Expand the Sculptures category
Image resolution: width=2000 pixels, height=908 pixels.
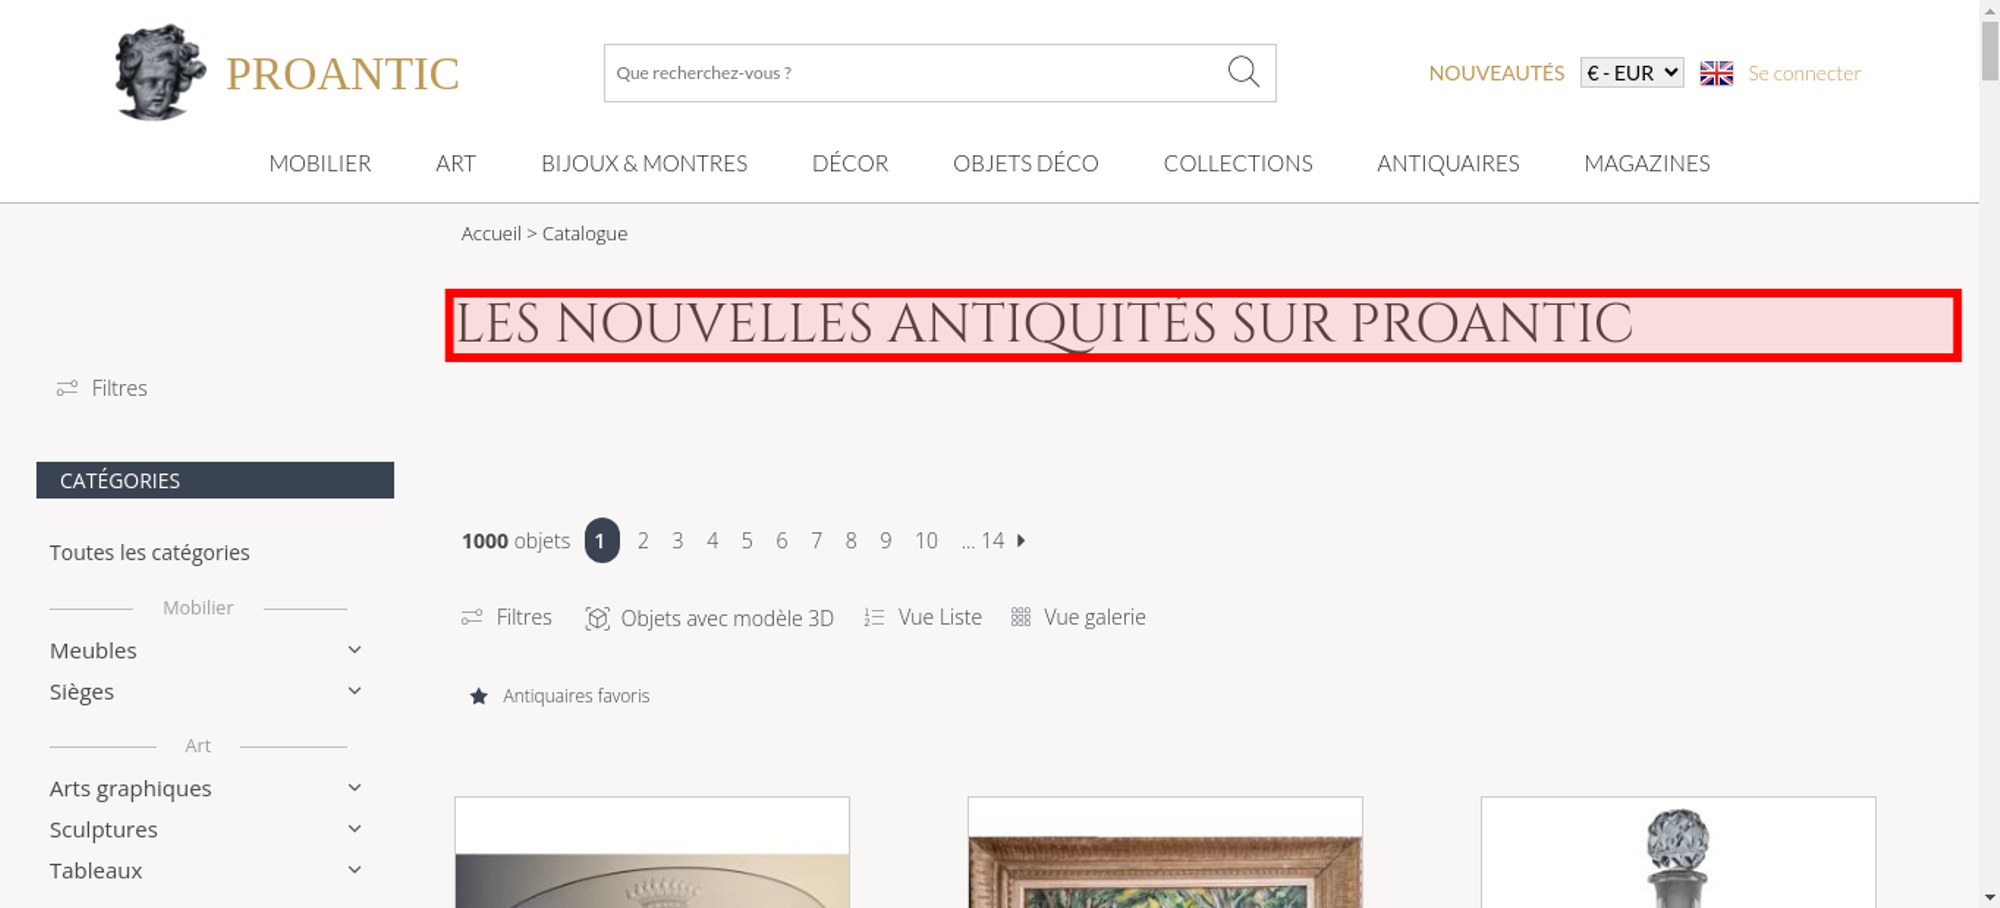click(354, 829)
